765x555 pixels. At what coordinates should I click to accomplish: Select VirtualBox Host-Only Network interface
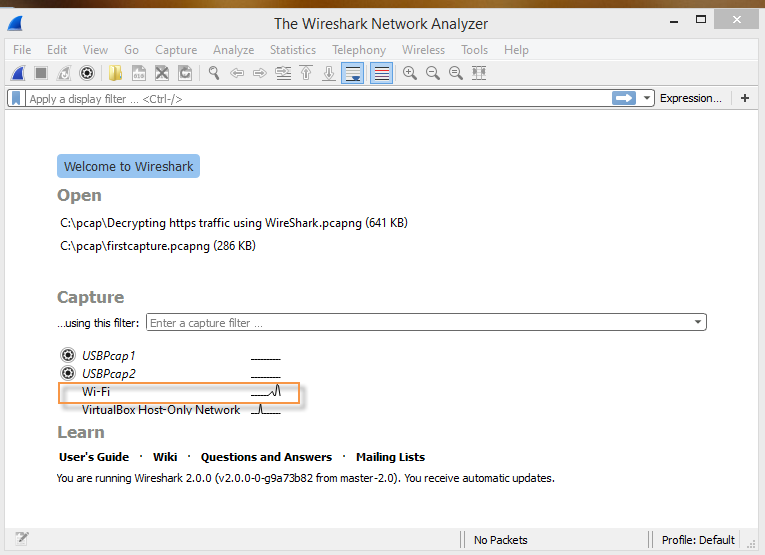161,410
